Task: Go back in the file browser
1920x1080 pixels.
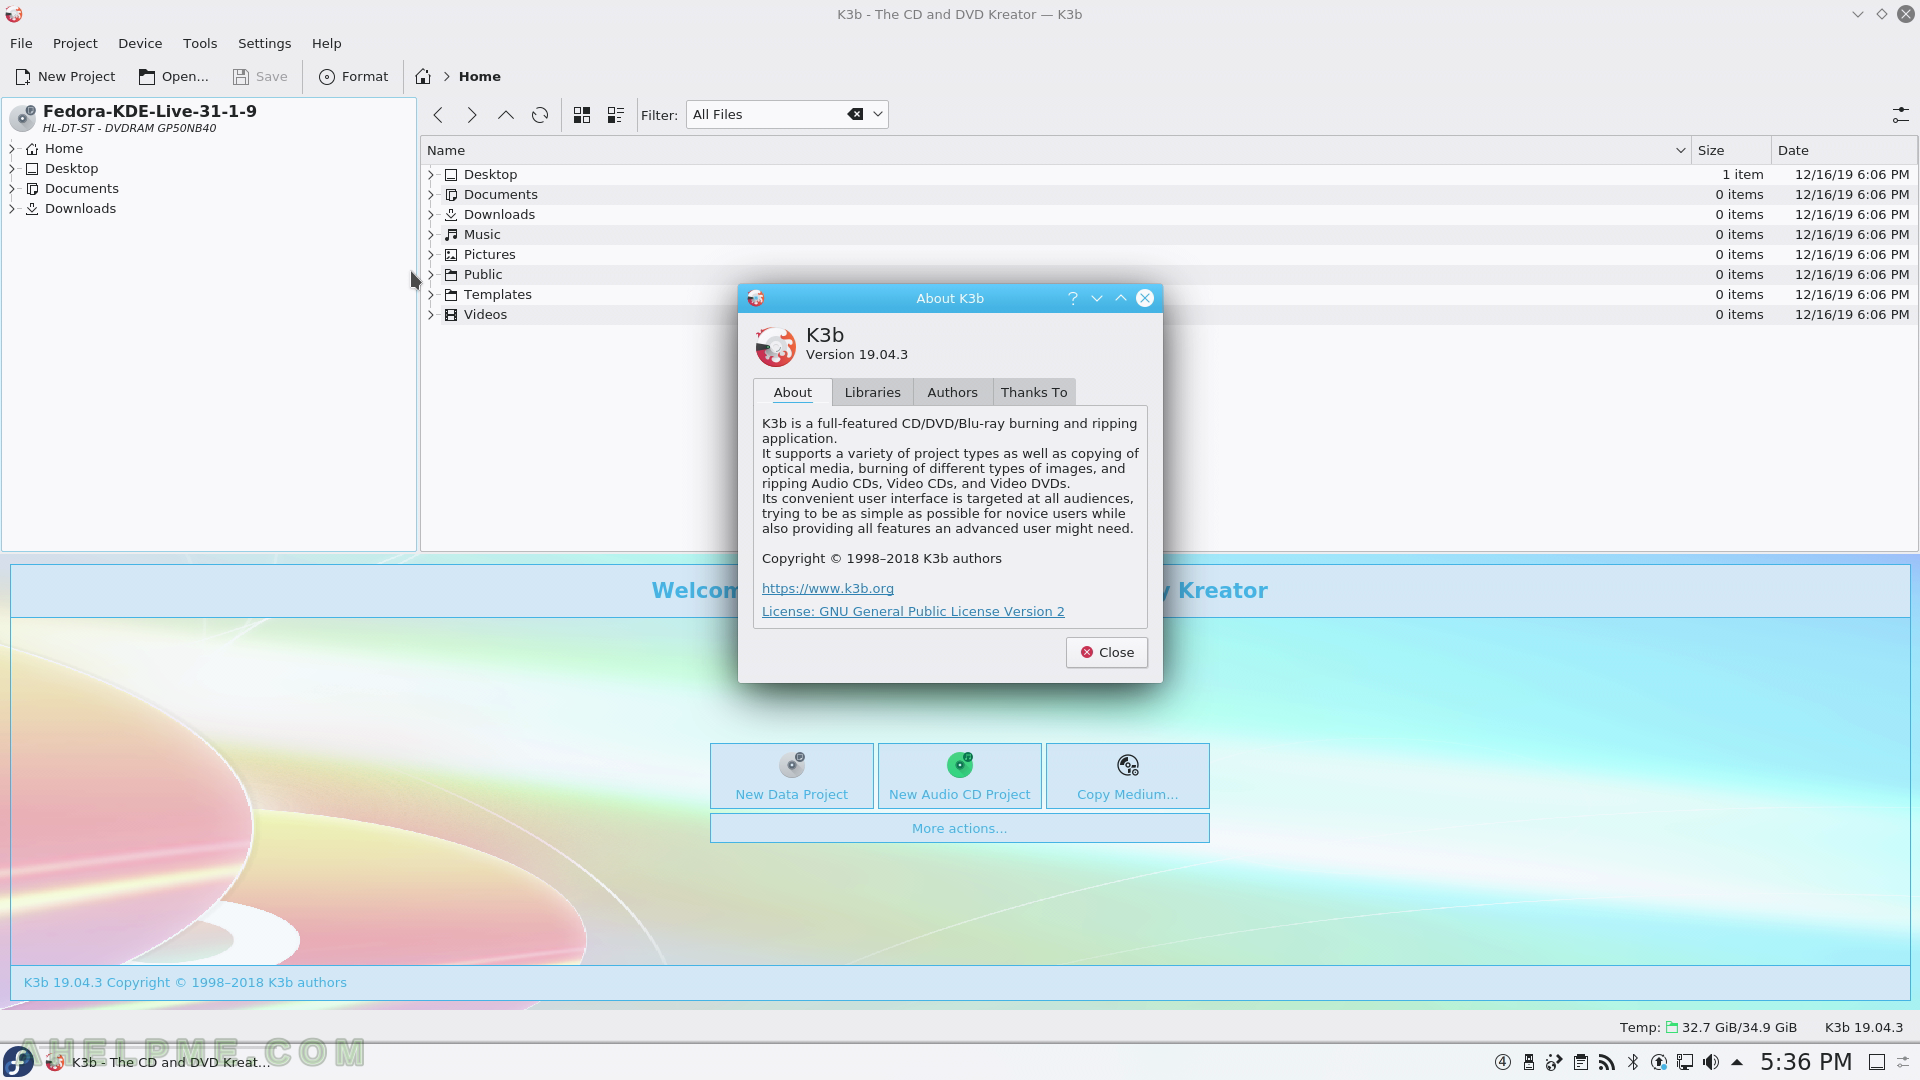Action: point(438,115)
